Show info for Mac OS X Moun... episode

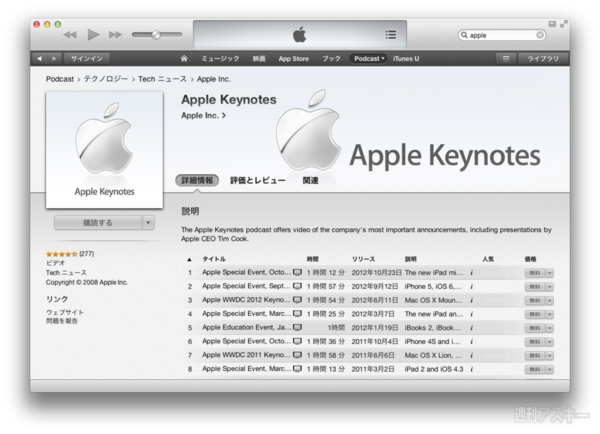coord(471,300)
